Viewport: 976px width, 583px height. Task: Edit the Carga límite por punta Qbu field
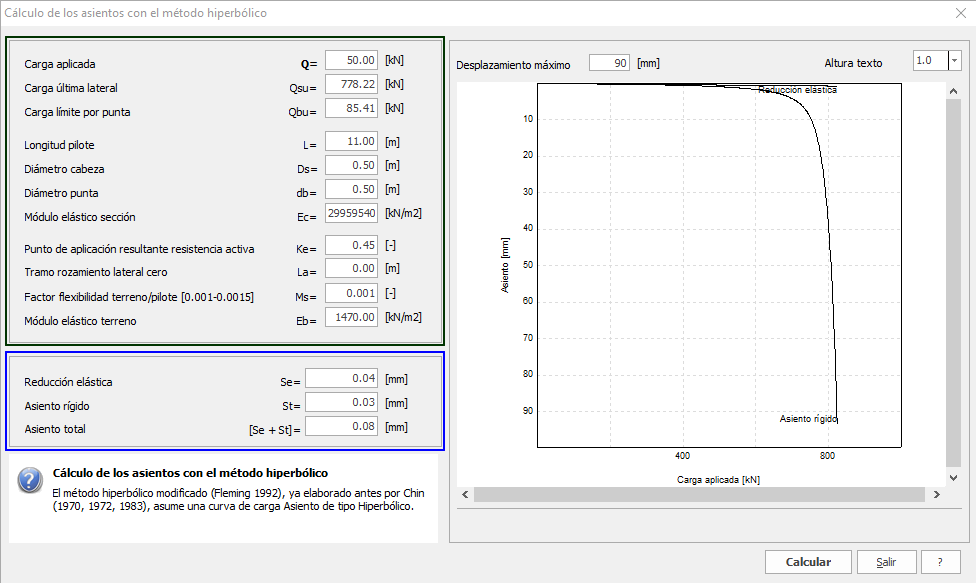(351, 108)
